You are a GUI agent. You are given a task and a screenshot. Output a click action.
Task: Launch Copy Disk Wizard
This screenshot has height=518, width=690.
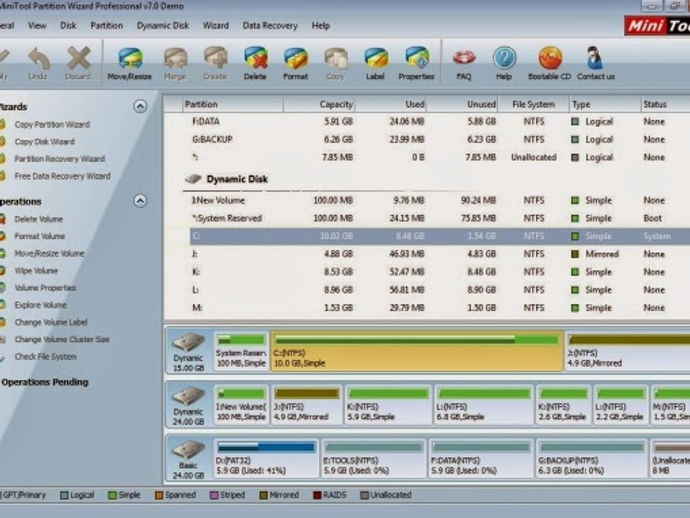tap(44, 142)
